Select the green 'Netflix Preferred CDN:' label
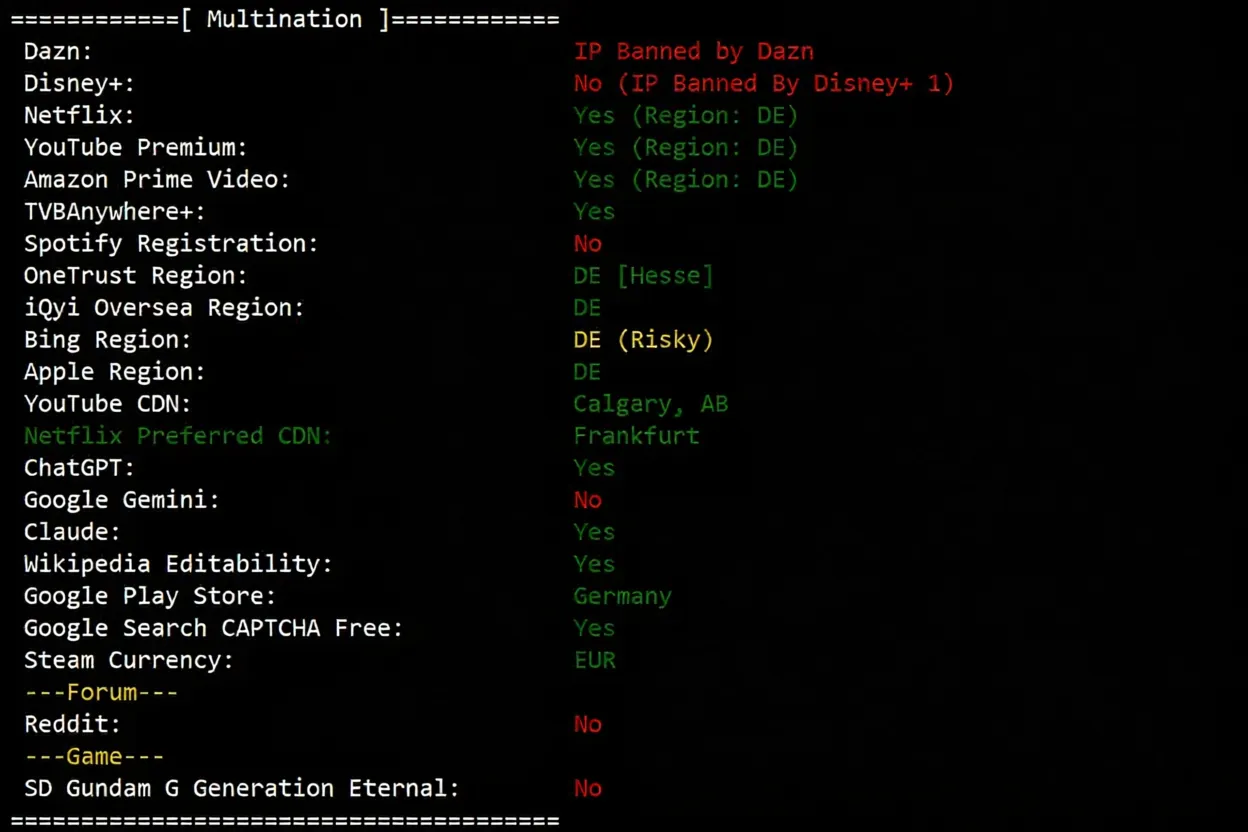The image size is (1248, 832). [178, 435]
